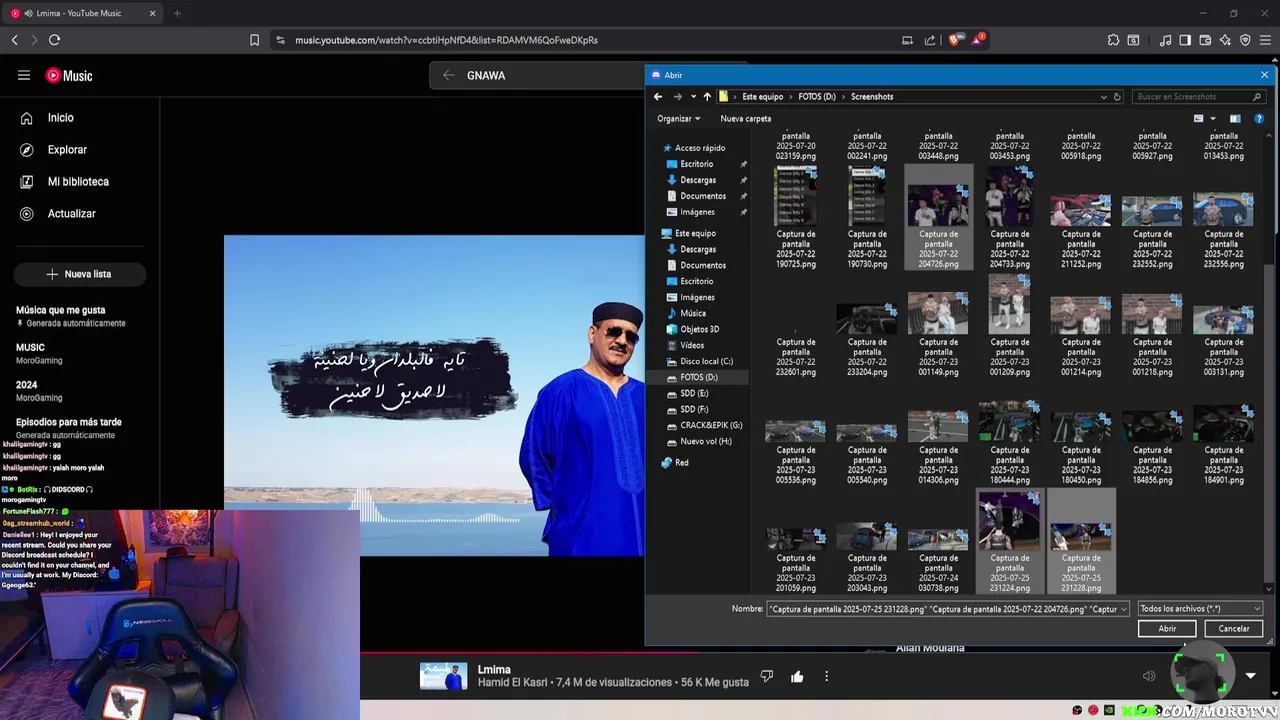1280x720 pixels.
Task: Open the Brave Wallet icon
Action: click(x=1205, y=40)
